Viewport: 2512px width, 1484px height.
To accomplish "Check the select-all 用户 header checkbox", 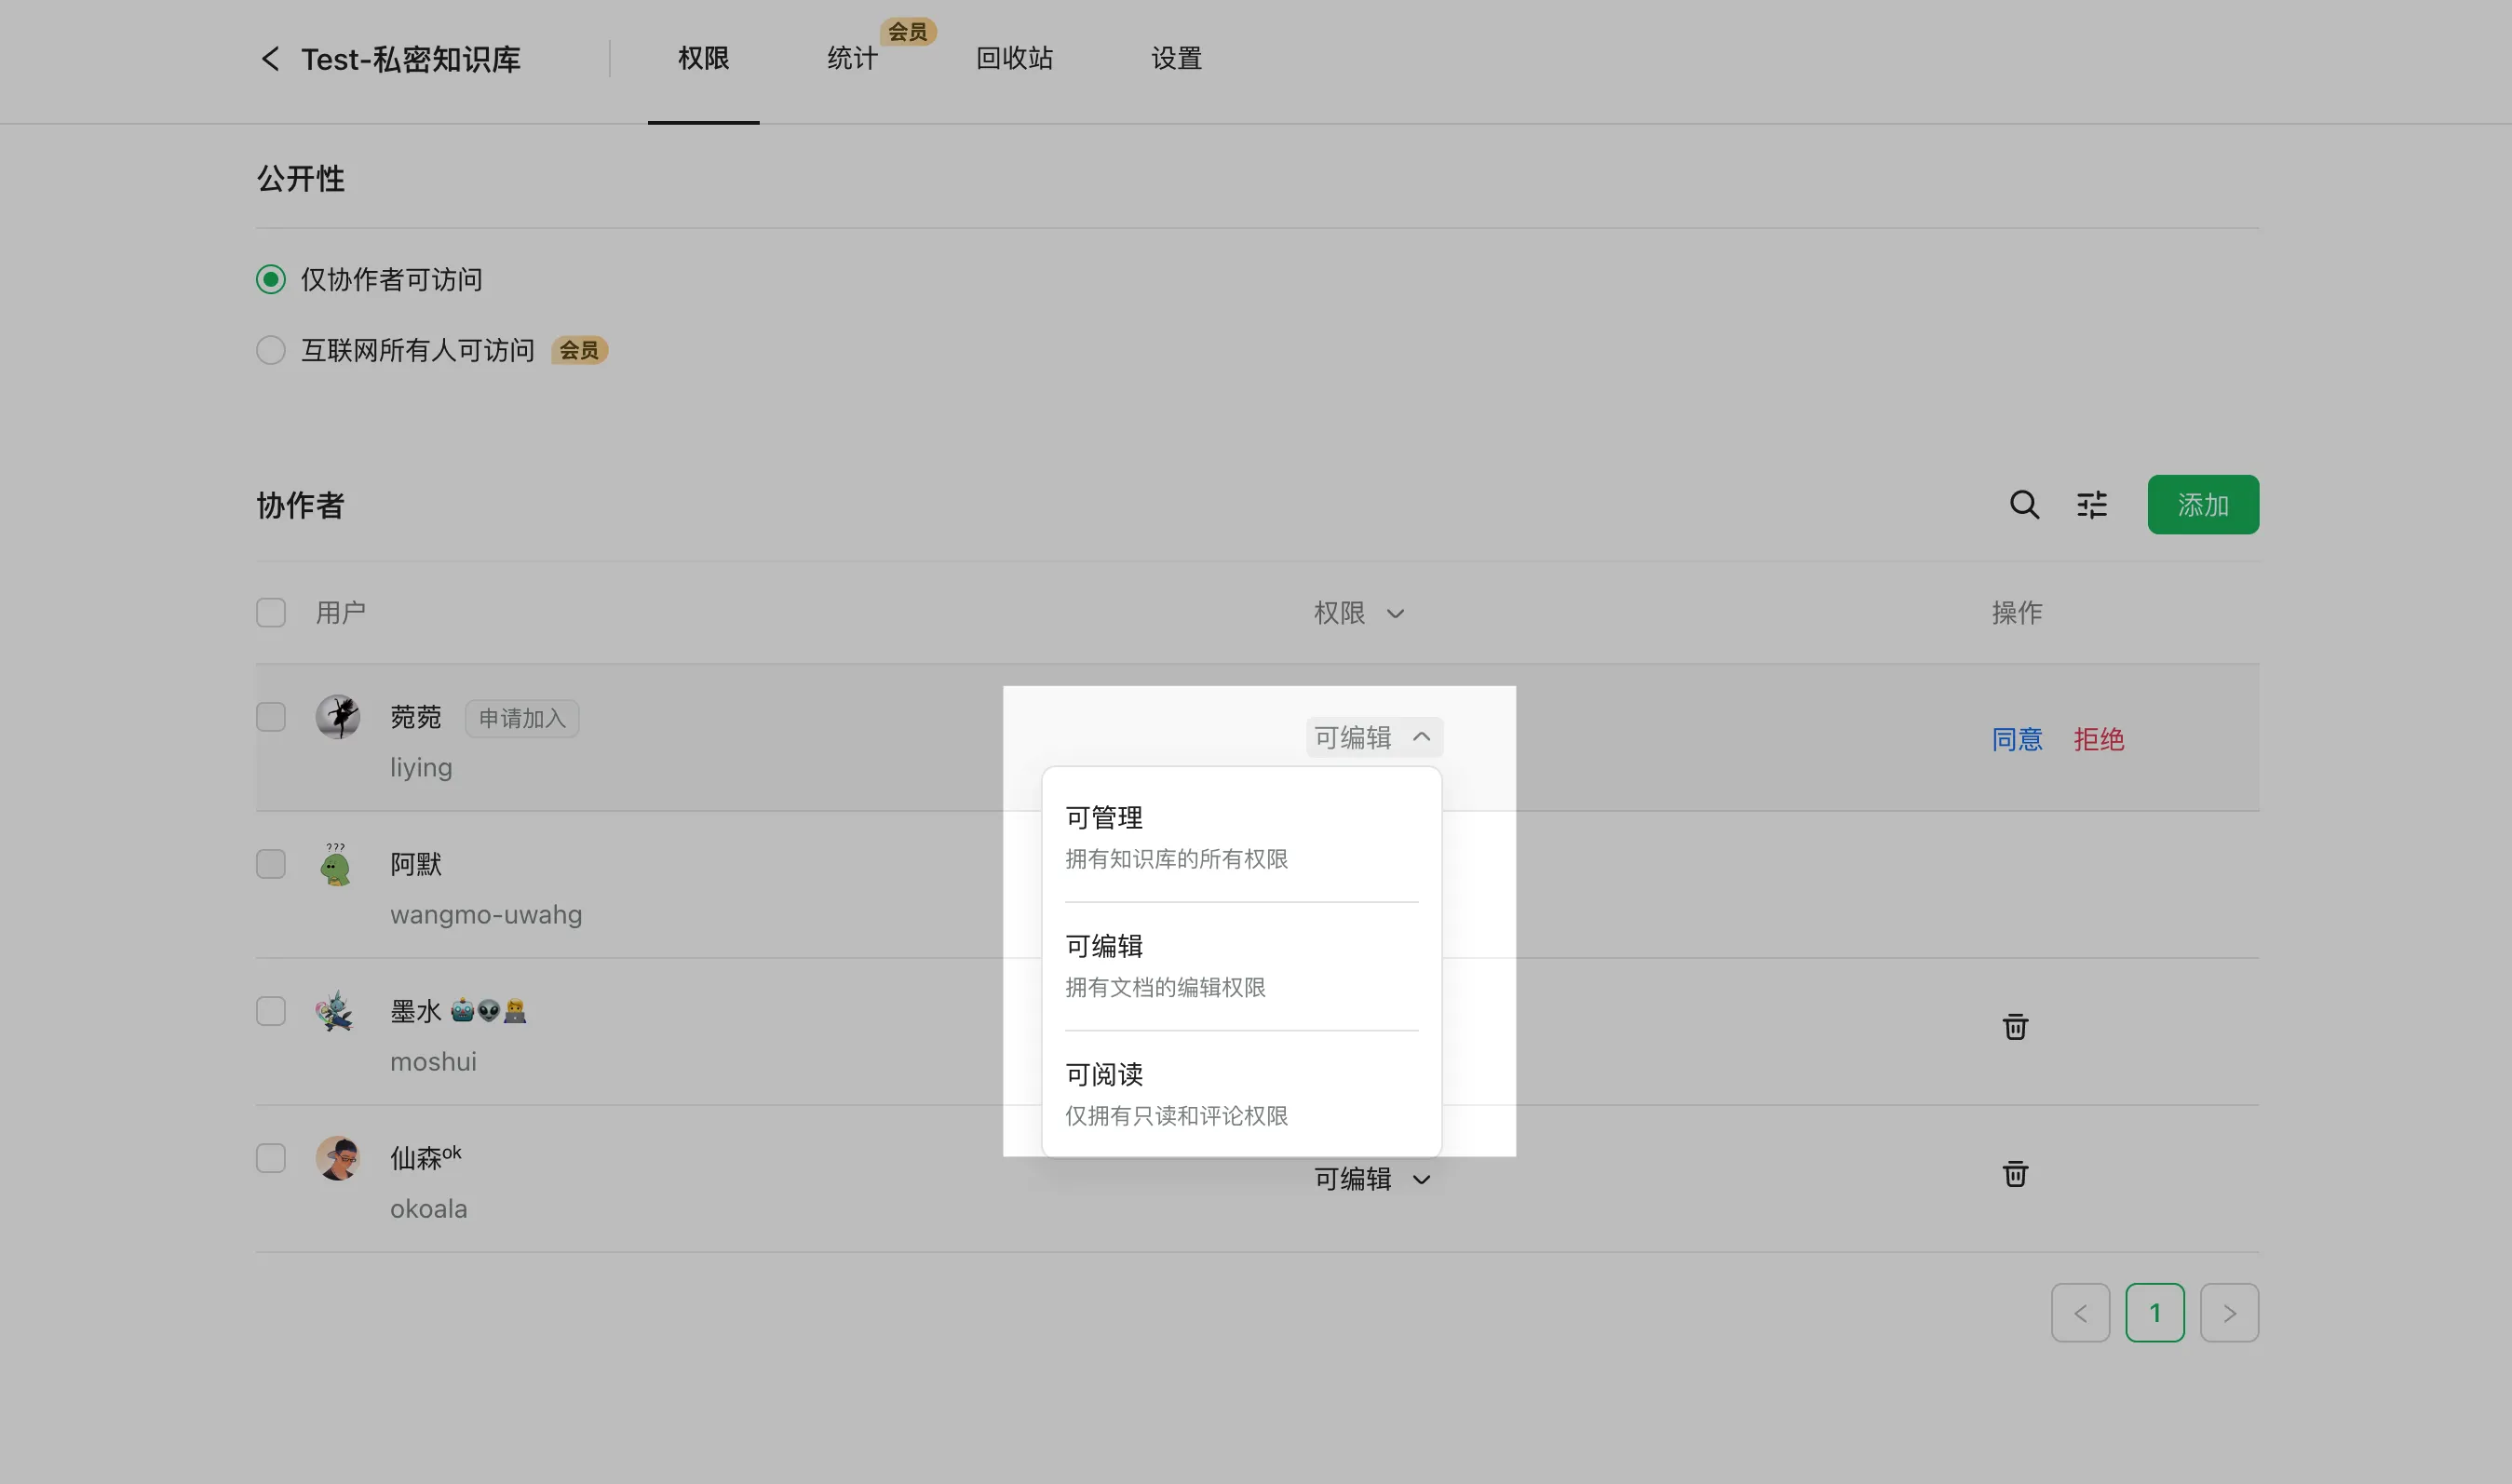I will point(271,612).
